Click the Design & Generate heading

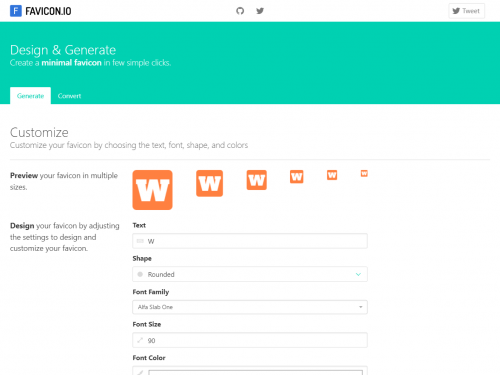(63, 50)
